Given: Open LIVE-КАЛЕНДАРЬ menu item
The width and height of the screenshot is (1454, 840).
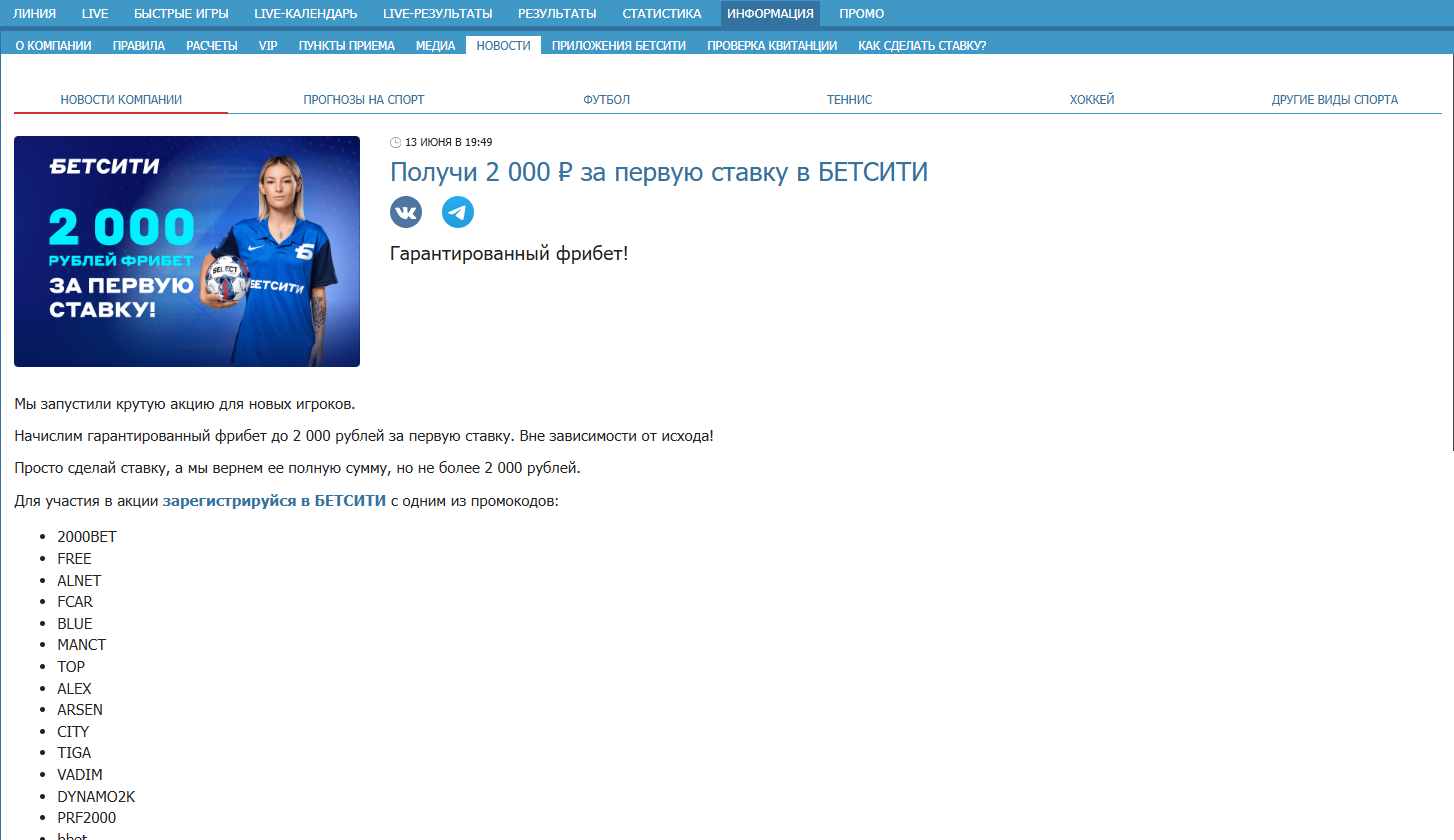Looking at the screenshot, I should pyautogui.click(x=306, y=13).
